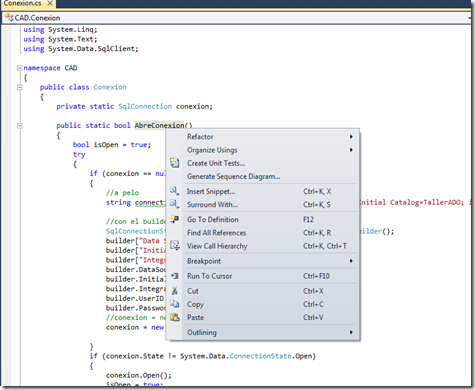
Task: Expand Outlining submenu arrow
Action: pos(351,332)
